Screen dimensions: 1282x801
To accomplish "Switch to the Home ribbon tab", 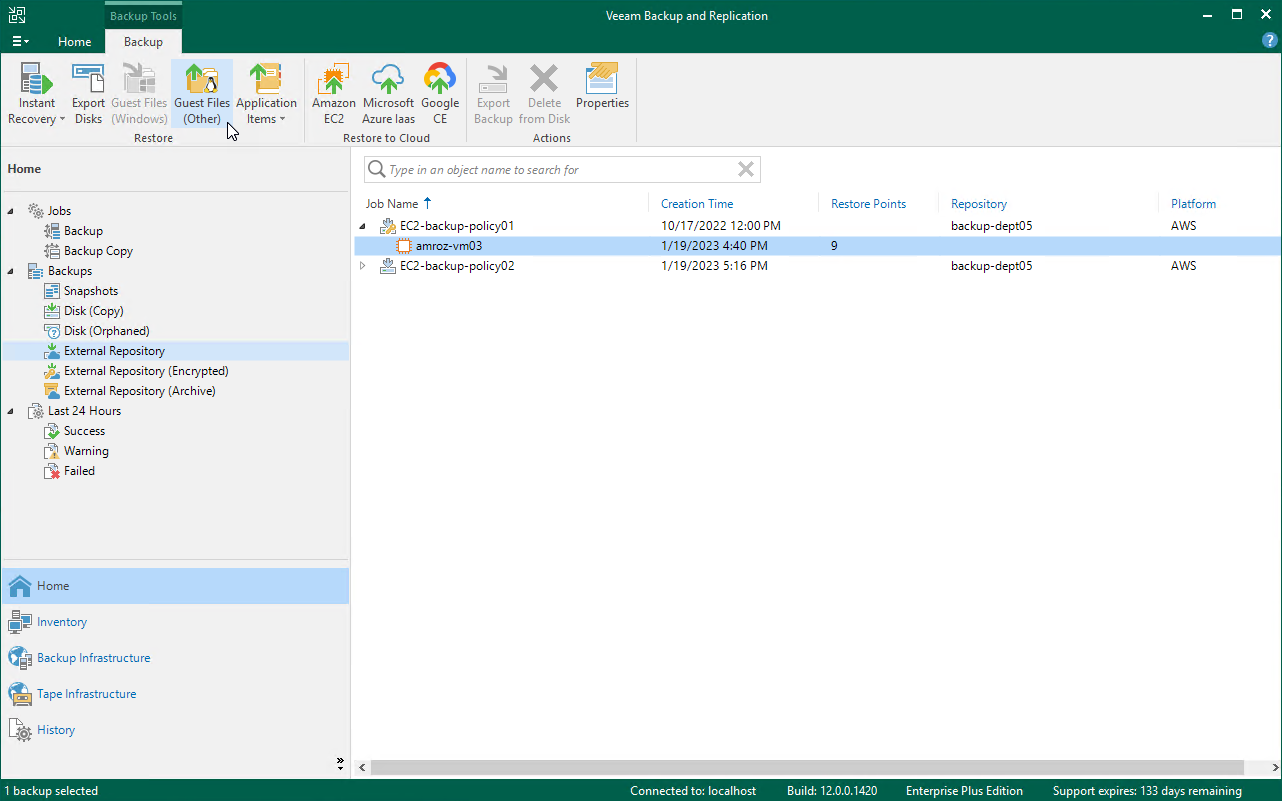I will pyautogui.click(x=75, y=42).
